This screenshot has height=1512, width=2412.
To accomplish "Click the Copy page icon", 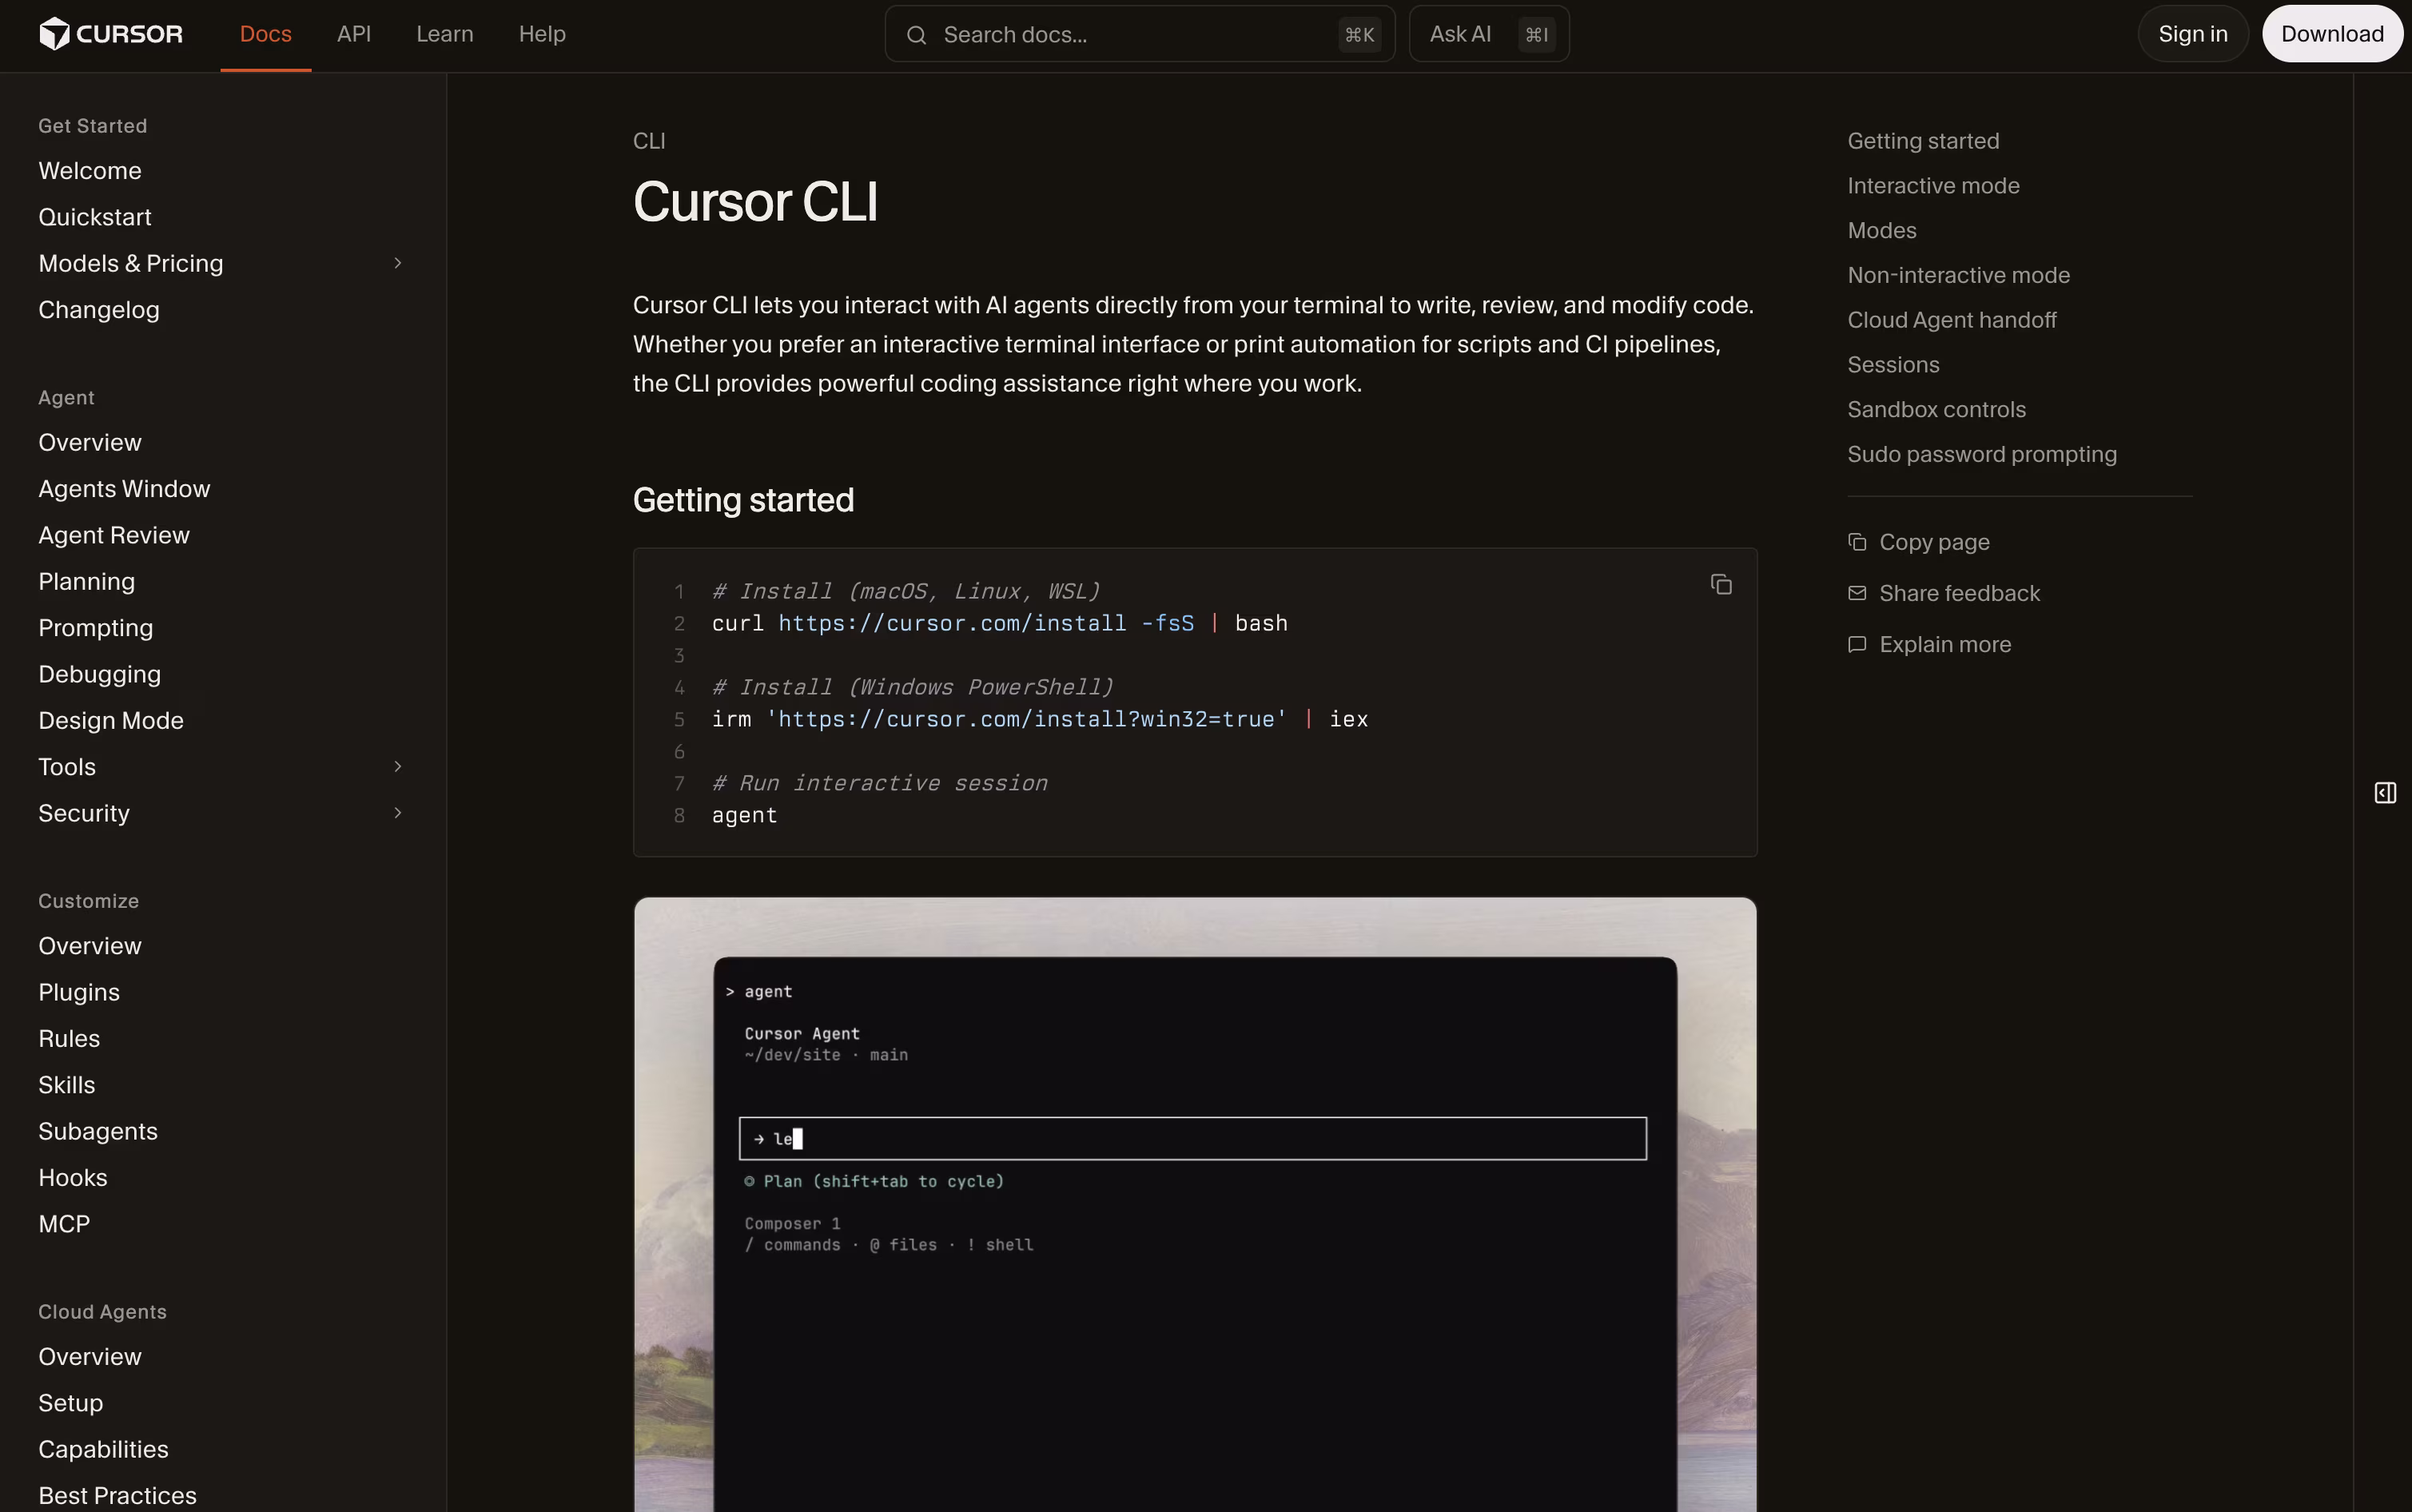I will coord(1857,542).
